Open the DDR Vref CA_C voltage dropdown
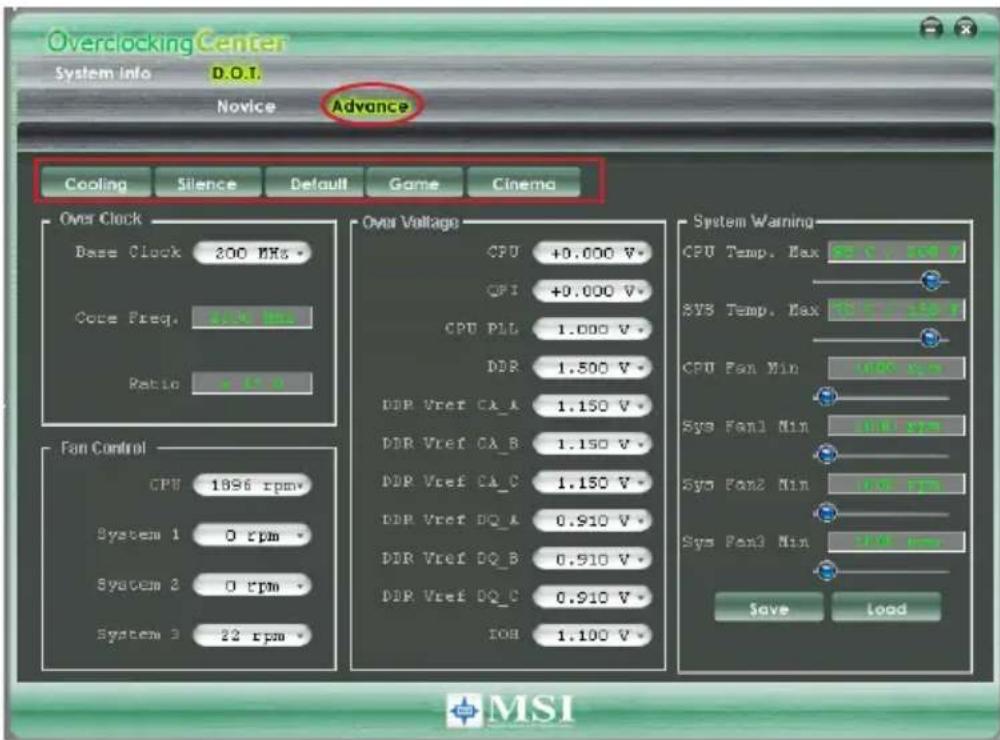Image resolution: width=1000 pixels, height=740 pixels. pyautogui.click(x=592, y=482)
